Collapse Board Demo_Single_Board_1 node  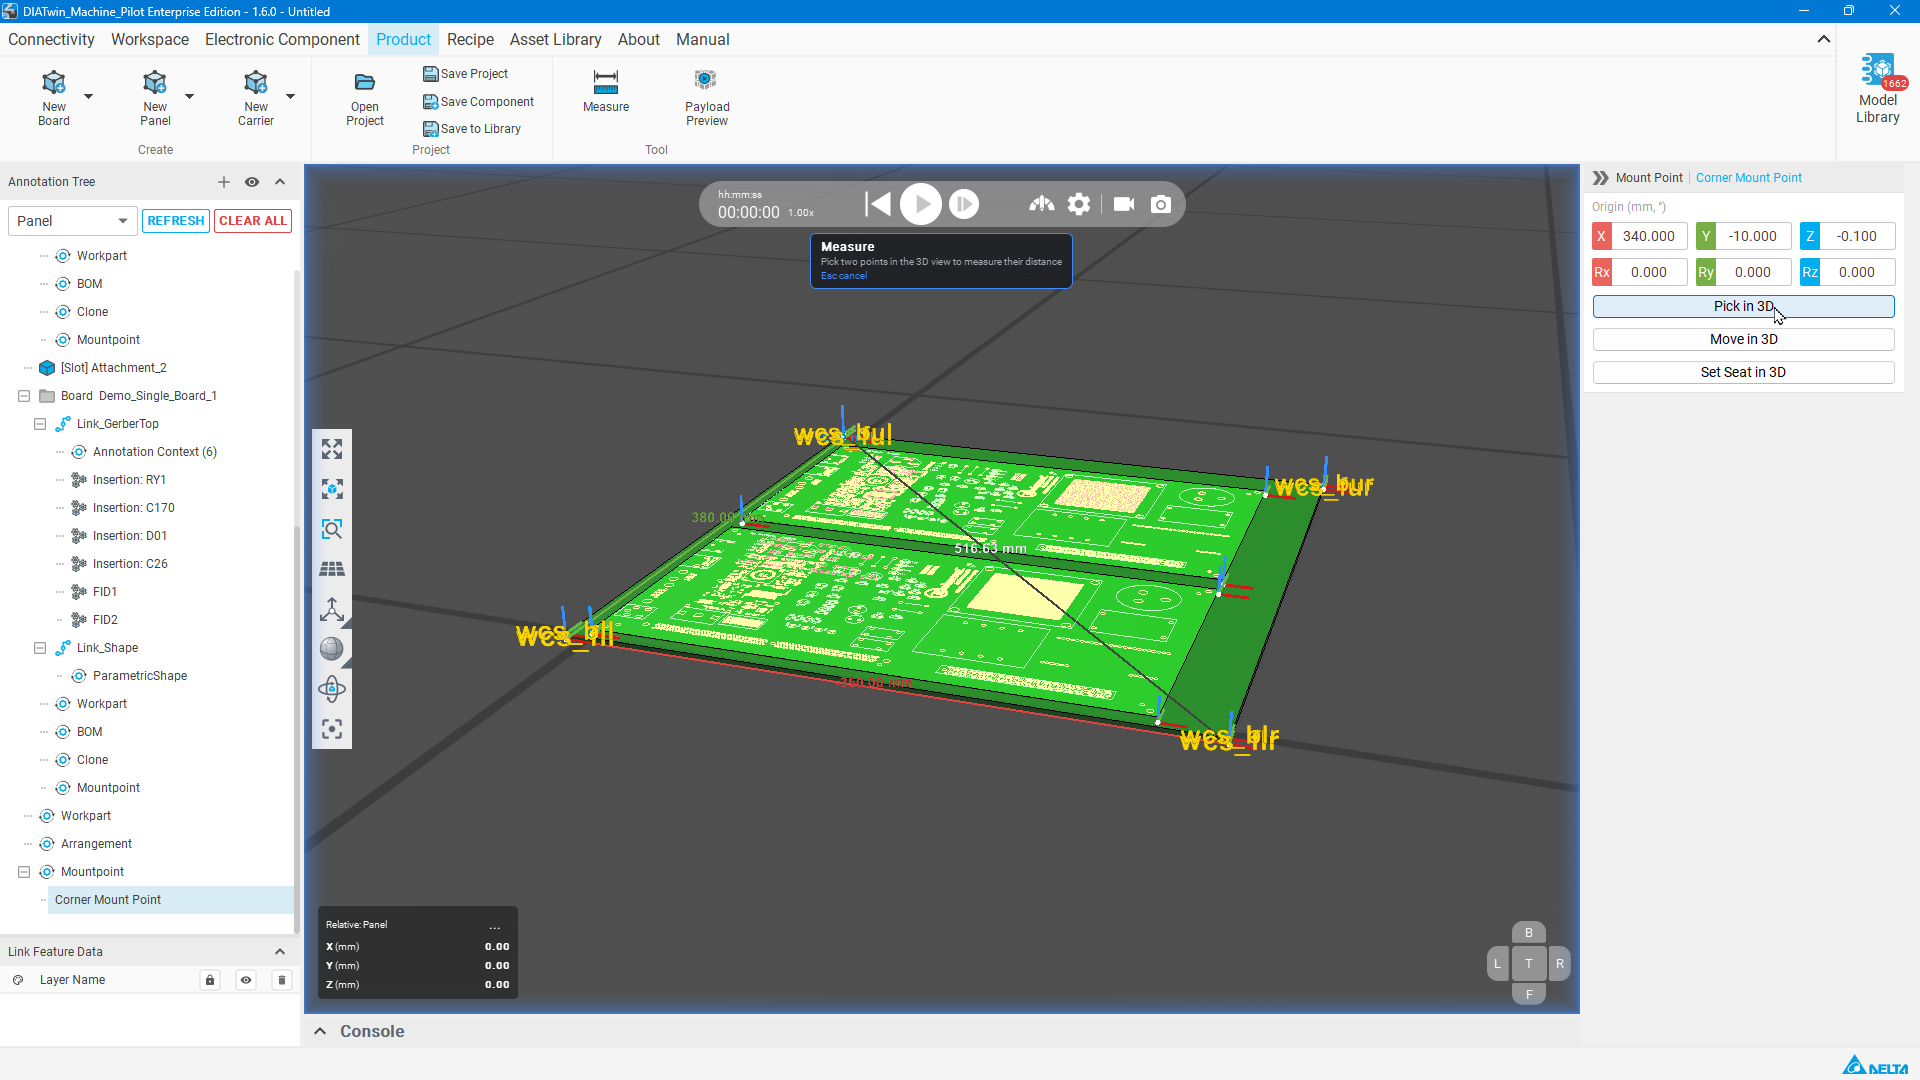click(x=24, y=396)
